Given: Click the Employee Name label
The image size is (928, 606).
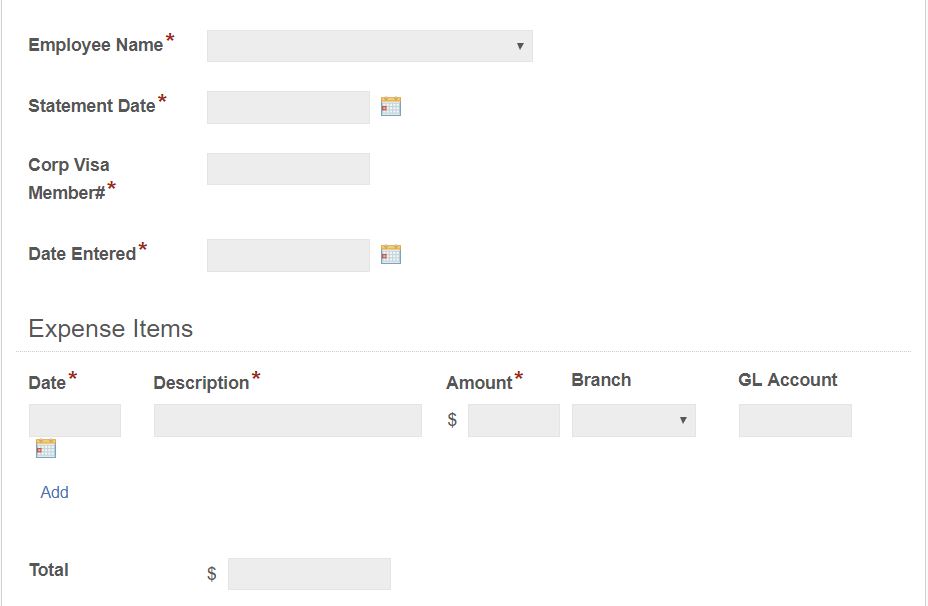Looking at the screenshot, I should [96, 45].
